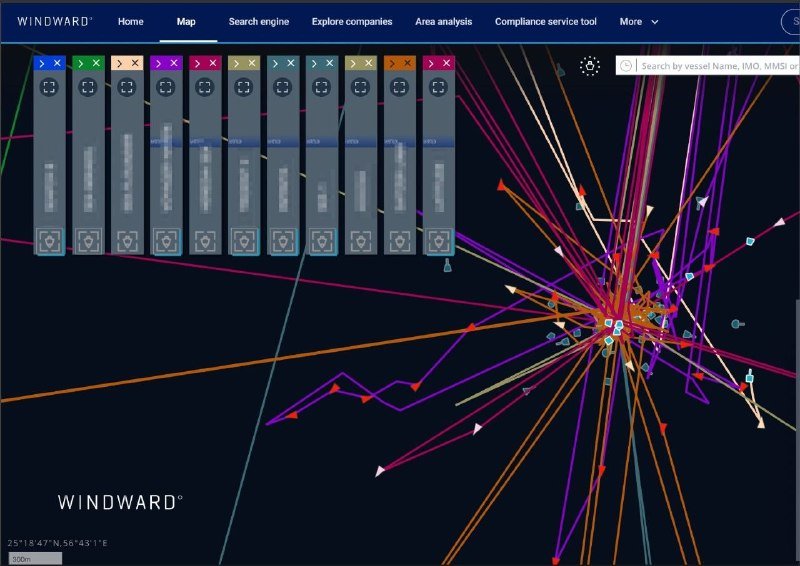Click ship icon on fifth magenta card
Screen dimensions: 800x566
tap(205, 241)
